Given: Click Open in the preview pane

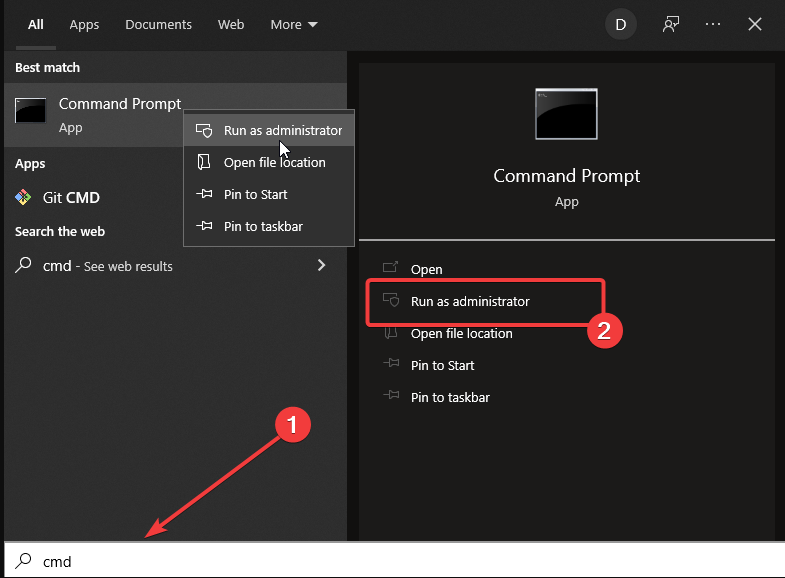Looking at the screenshot, I should (x=427, y=269).
